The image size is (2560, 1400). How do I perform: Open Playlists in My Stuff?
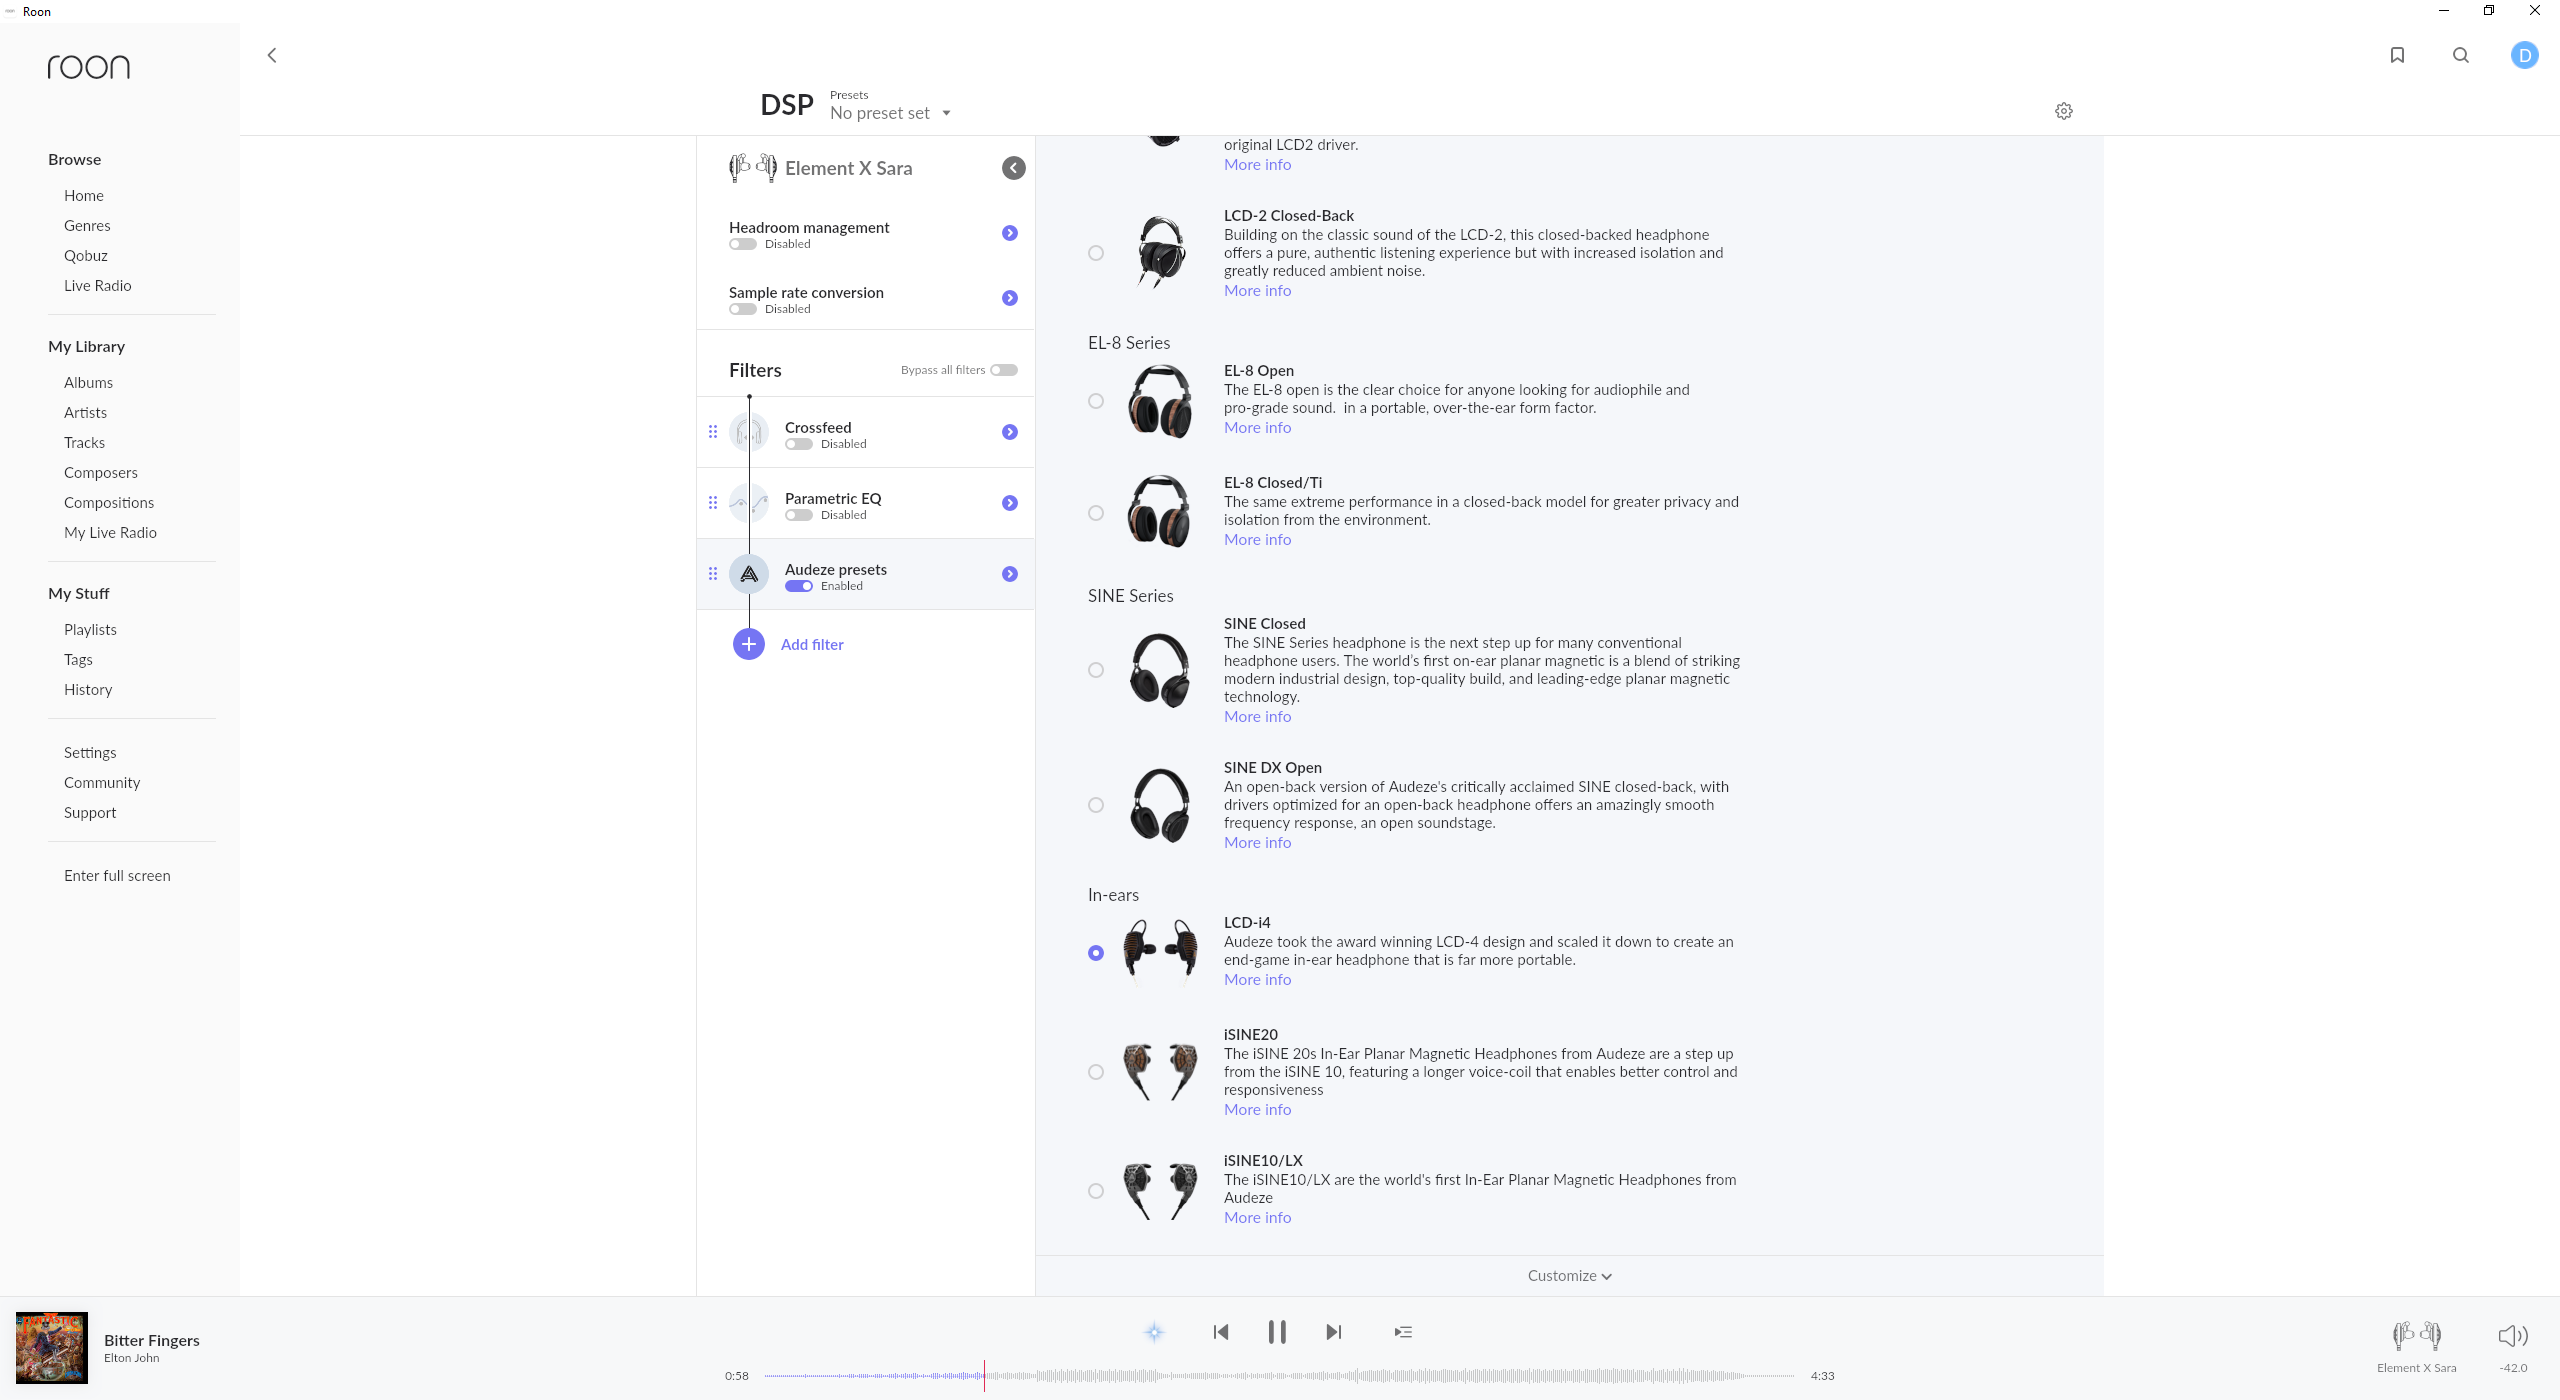[x=90, y=630]
